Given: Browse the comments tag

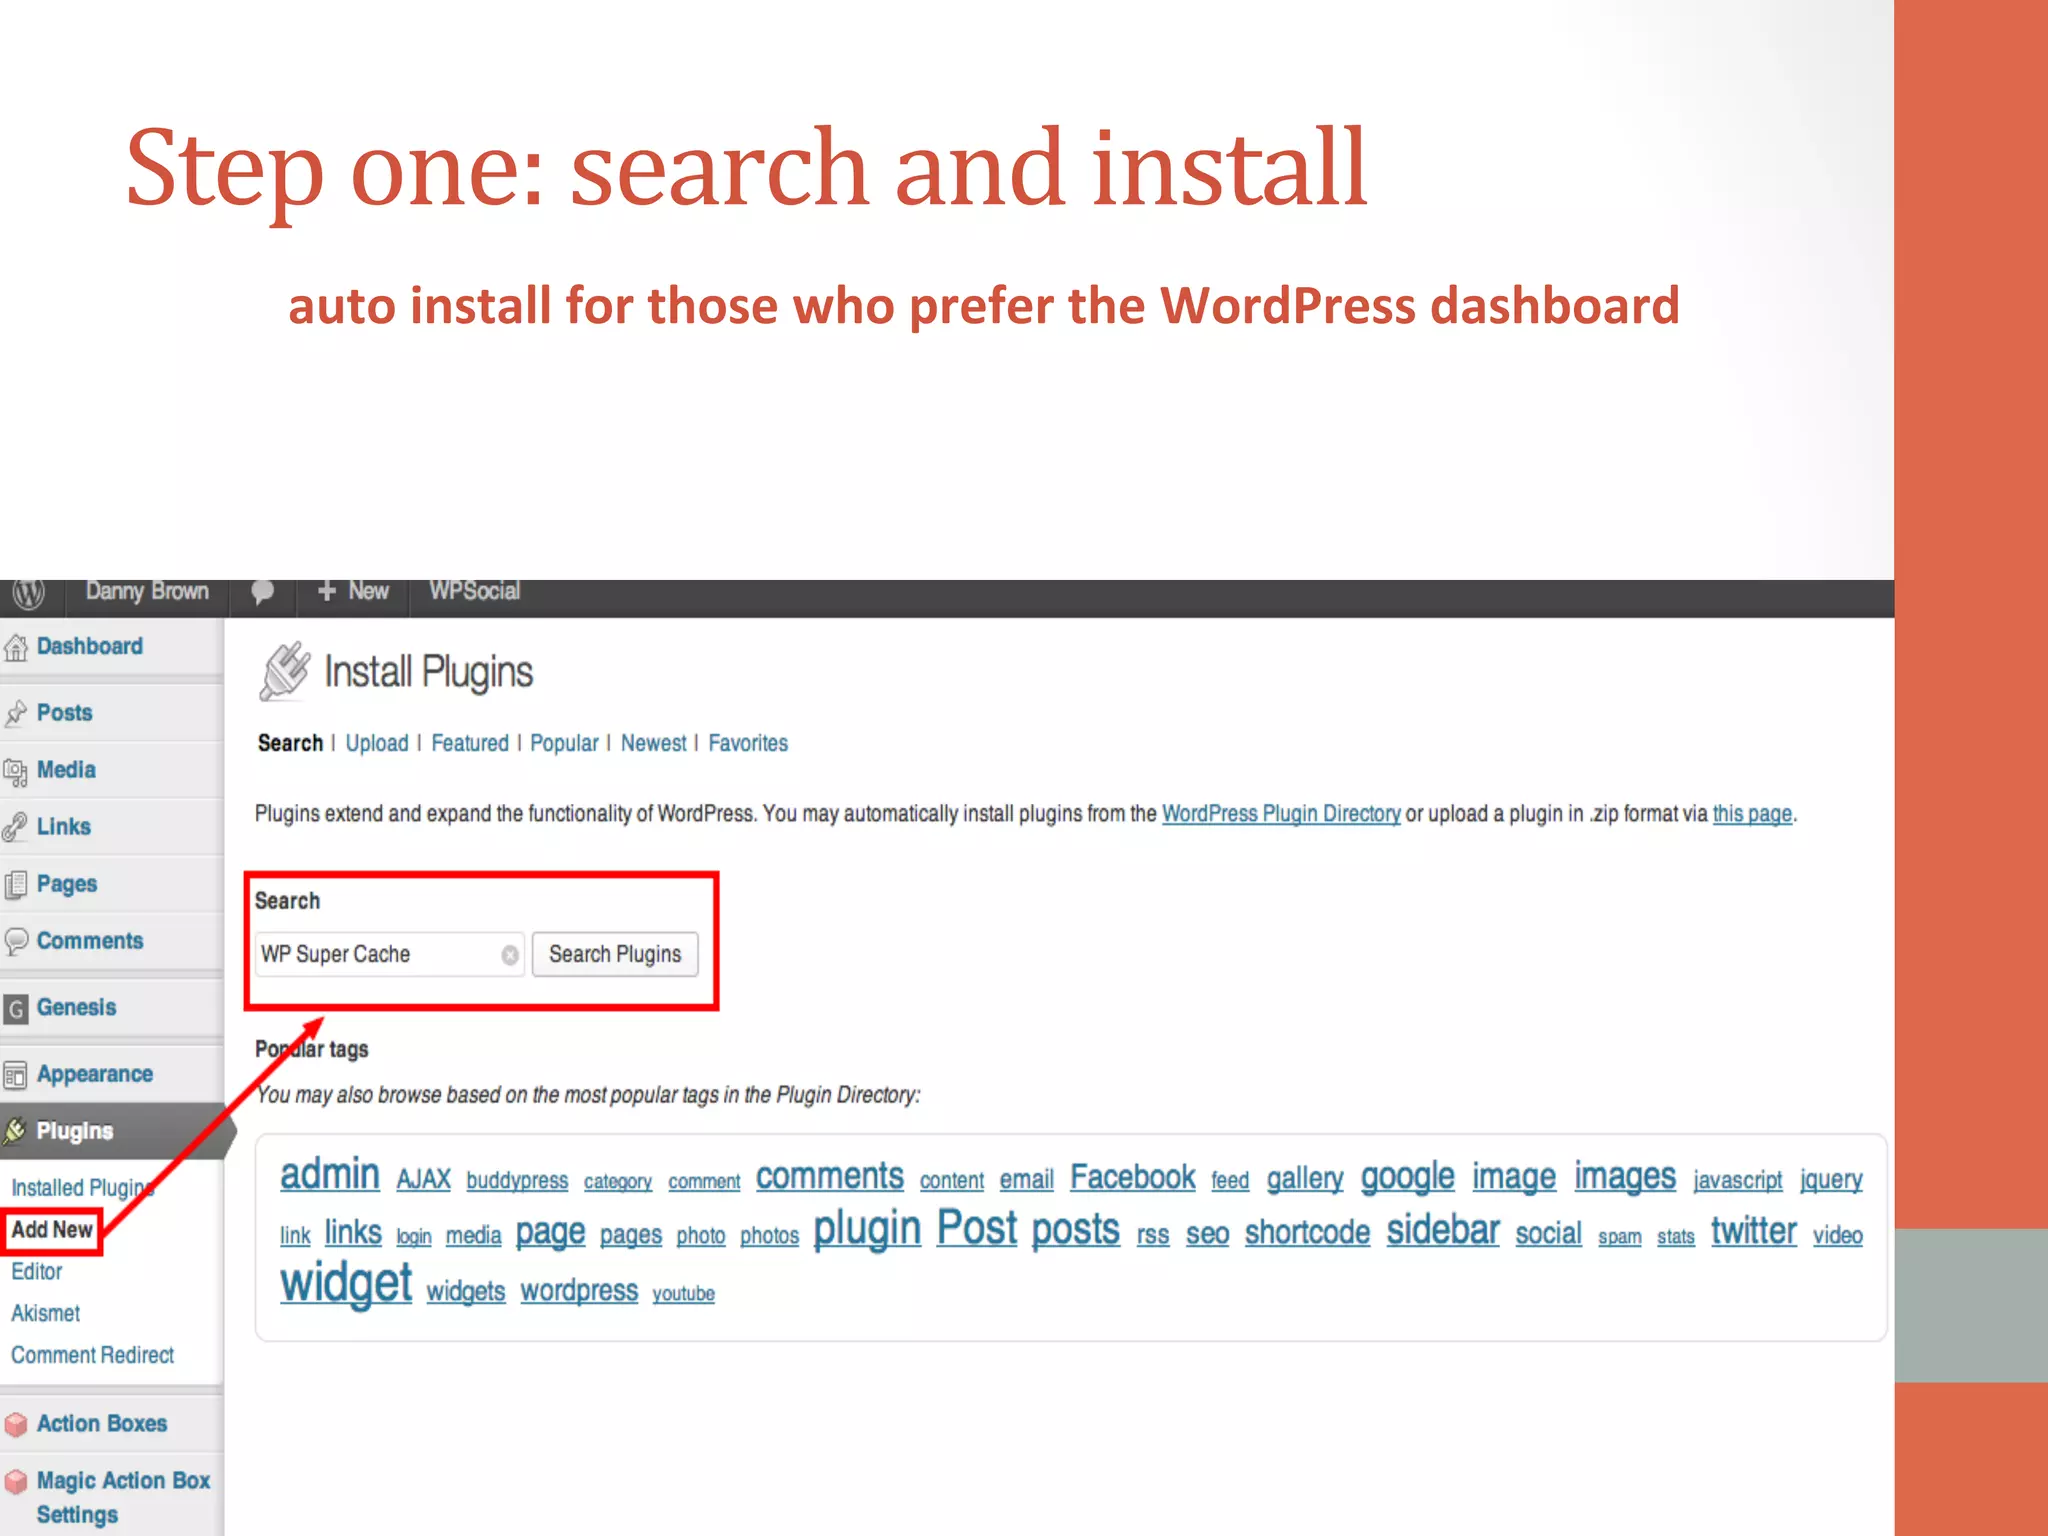Looking at the screenshot, I should (x=830, y=1176).
